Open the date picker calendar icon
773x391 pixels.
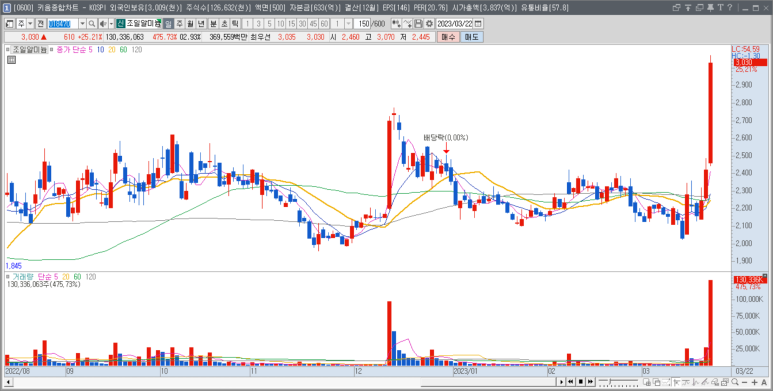pos(478,24)
